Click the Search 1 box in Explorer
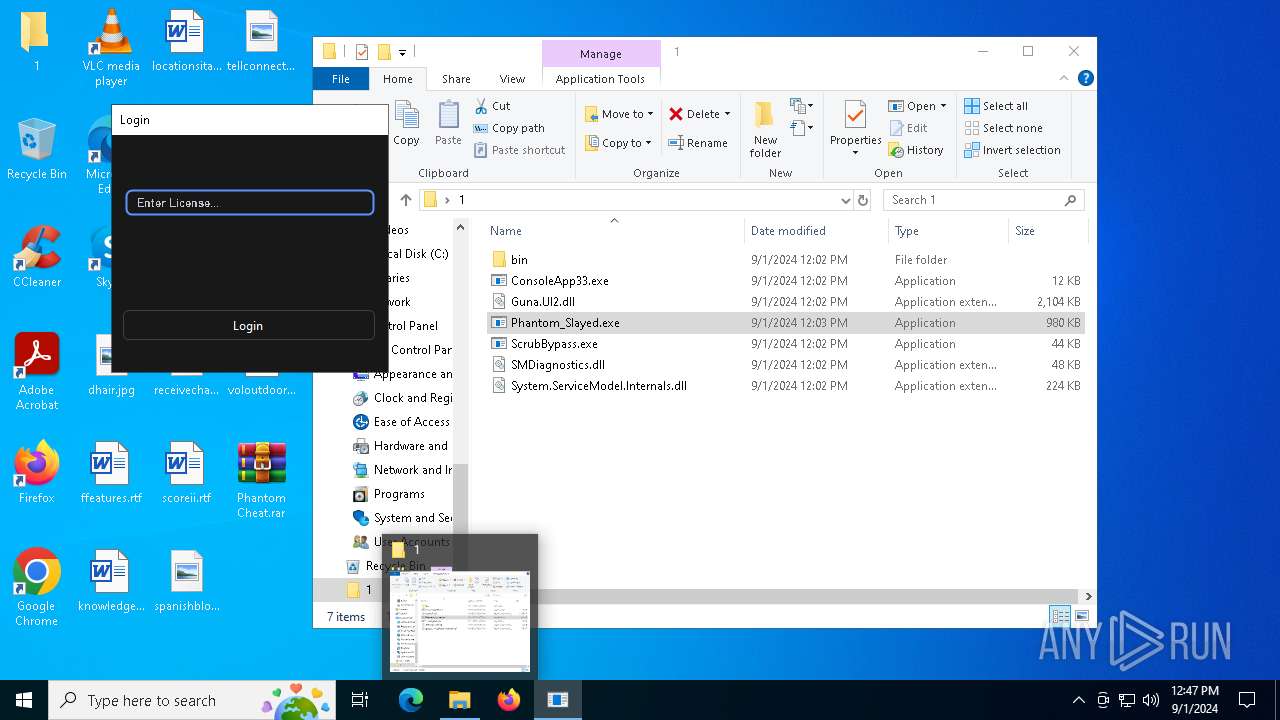This screenshot has height=720, width=1280. (983, 200)
